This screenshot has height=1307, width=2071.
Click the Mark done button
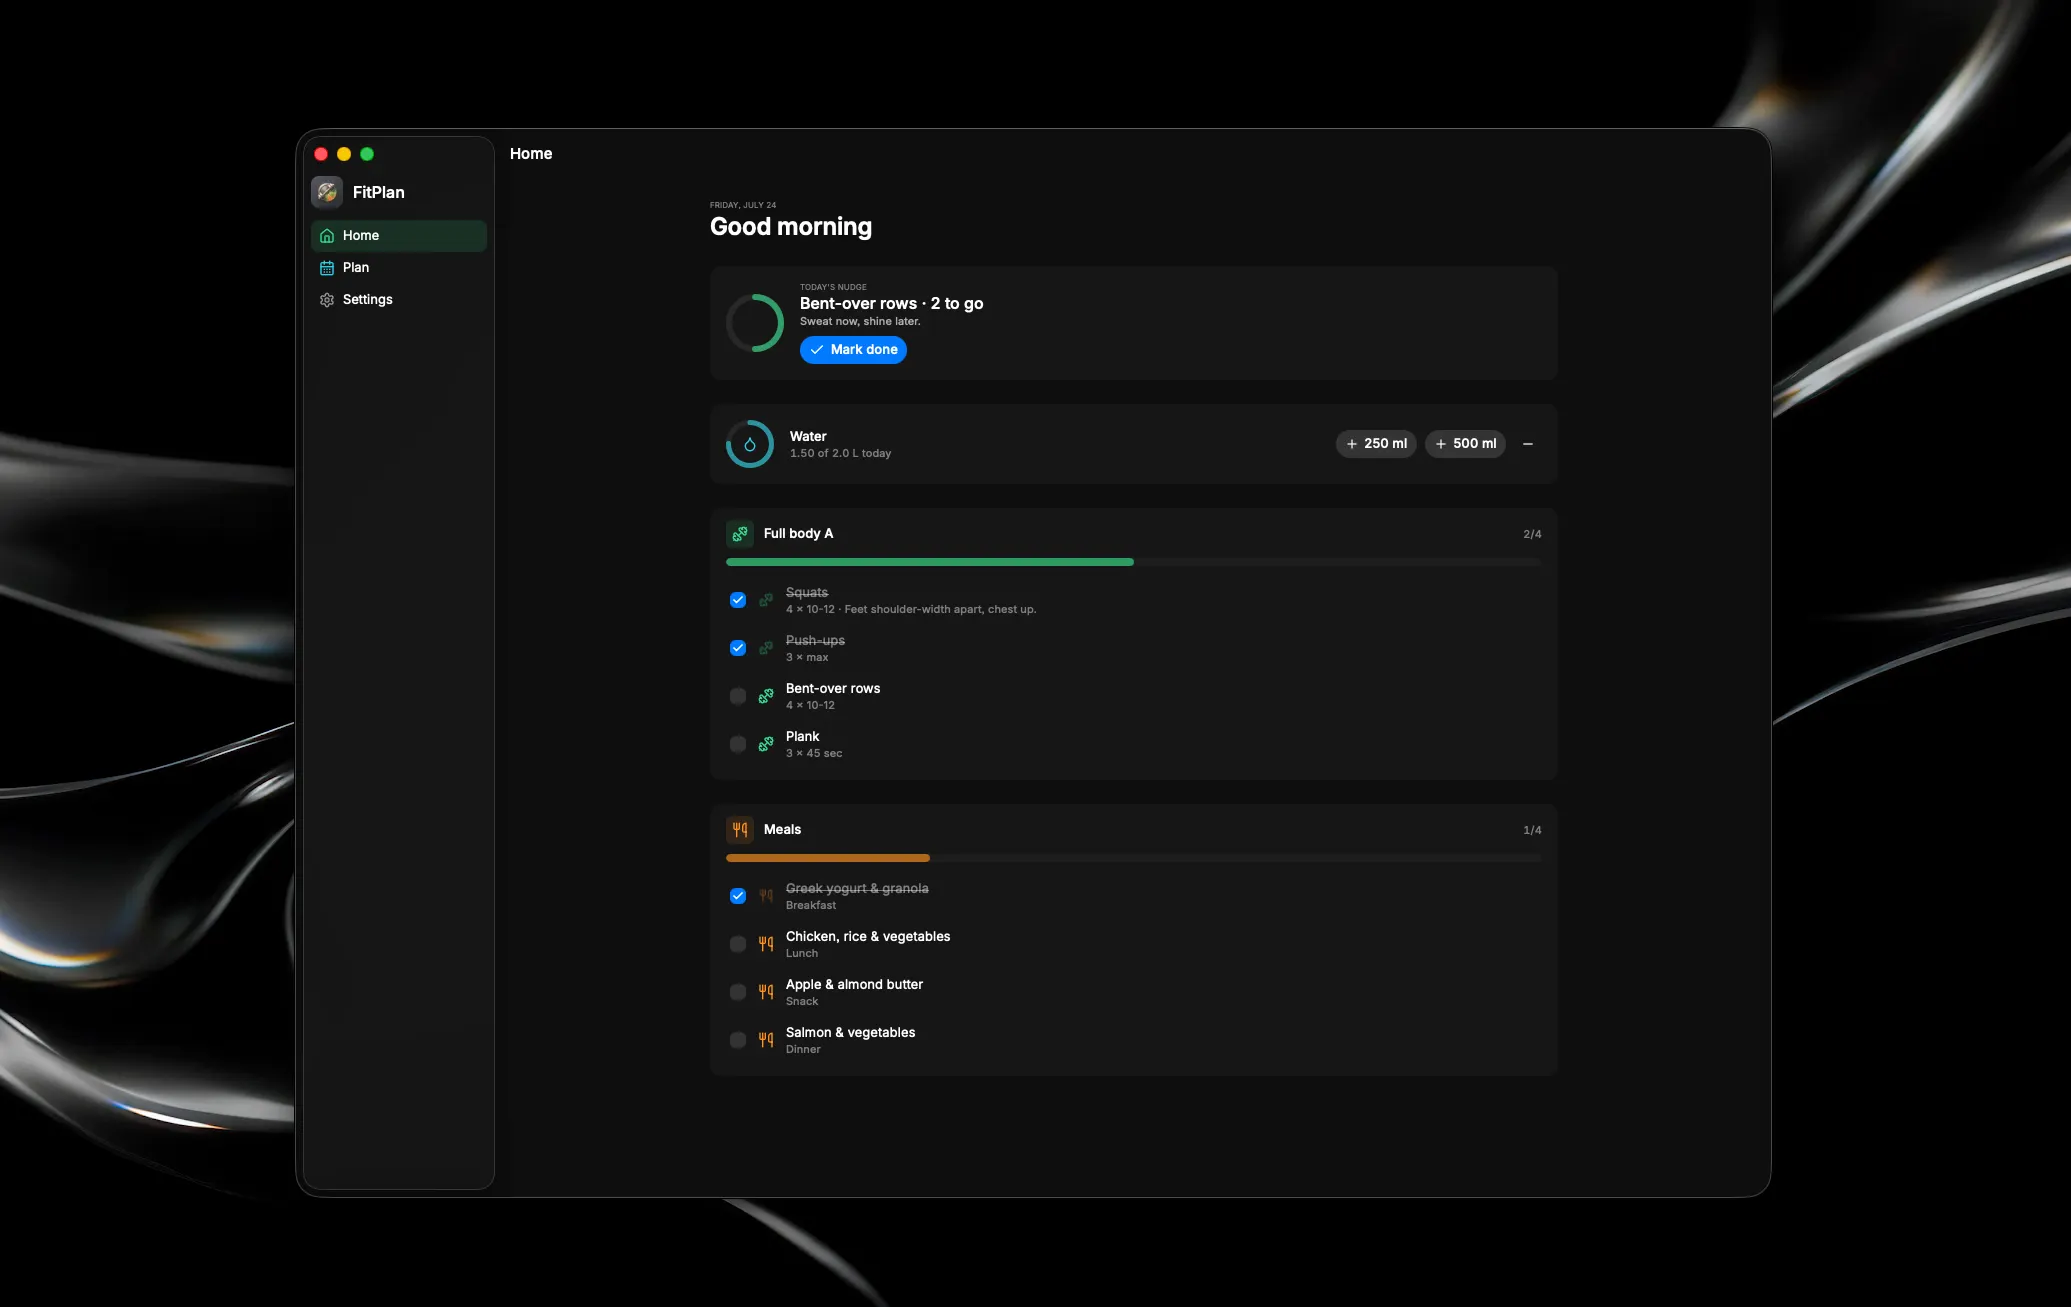pyautogui.click(x=853, y=350)
